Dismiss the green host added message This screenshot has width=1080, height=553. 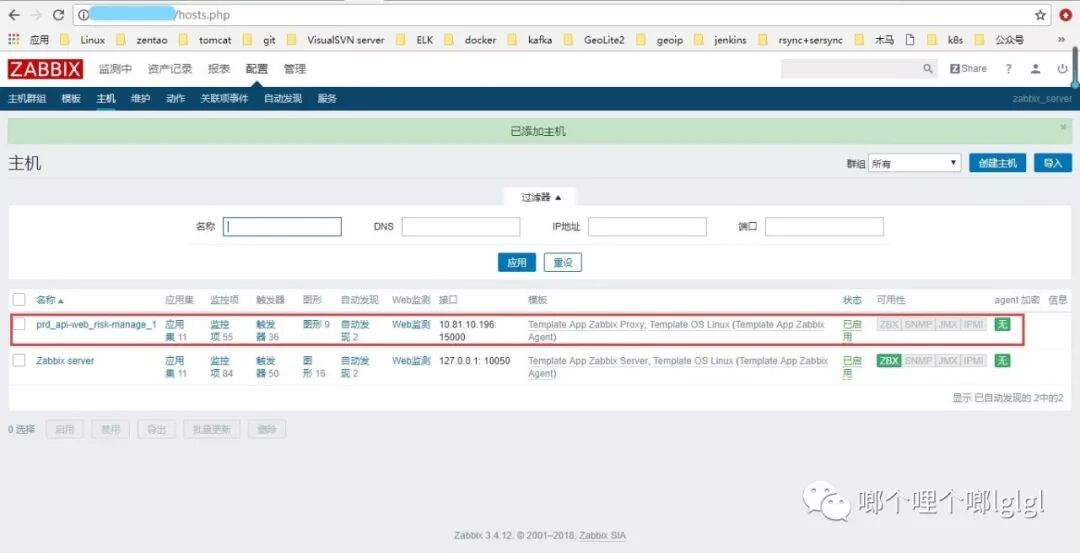point(1063,127)
